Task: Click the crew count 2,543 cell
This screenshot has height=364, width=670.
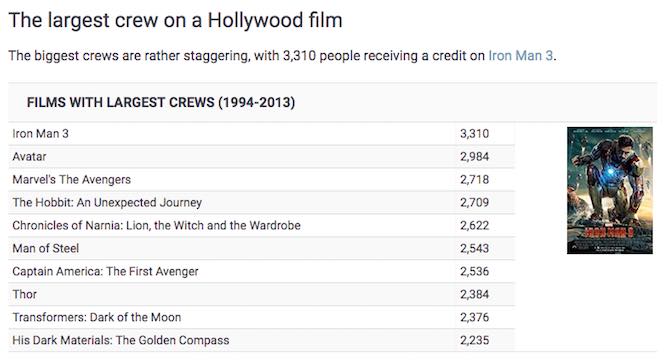Action: 474,249
